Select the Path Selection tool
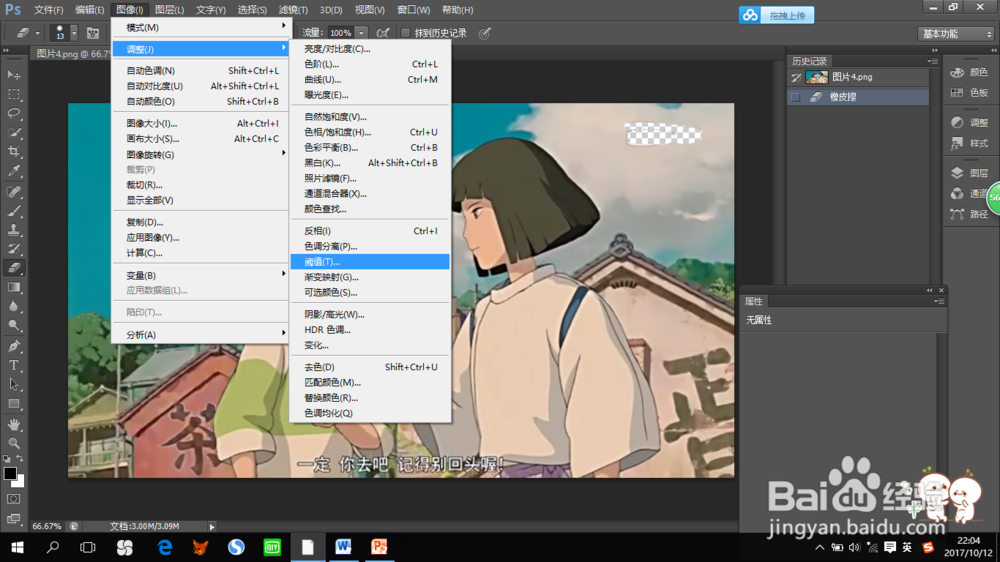The image size is (1000, 562). click(13, 385)
